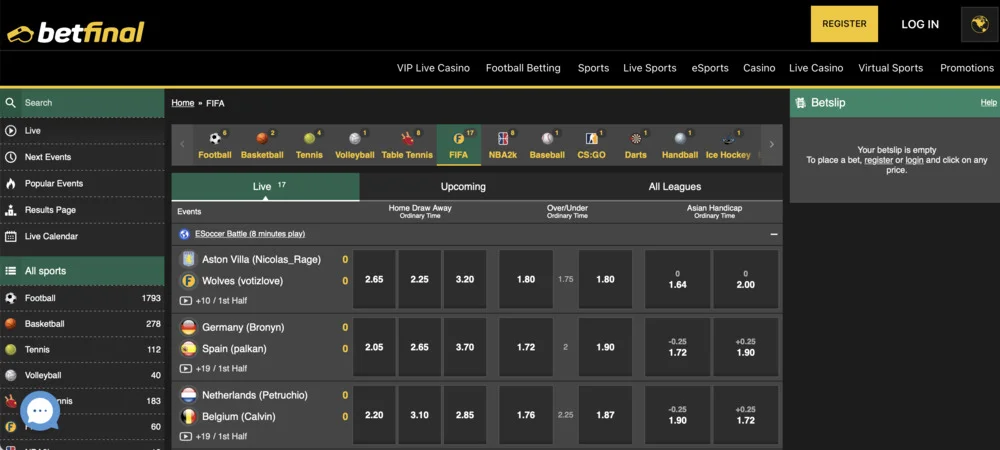The image size is (1000, 450).
Task: Click live stream icon for Germany vs Spain
Action: coord(186,368)
